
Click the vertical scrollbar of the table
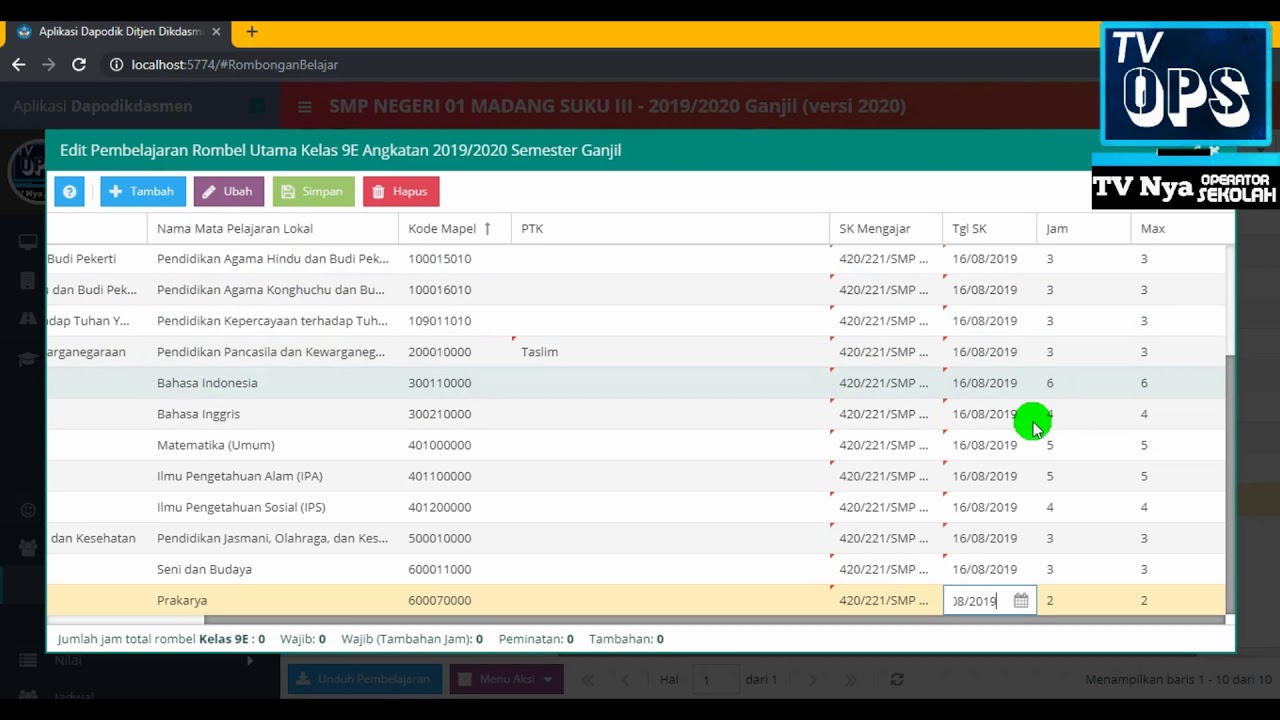point(1231,485)
